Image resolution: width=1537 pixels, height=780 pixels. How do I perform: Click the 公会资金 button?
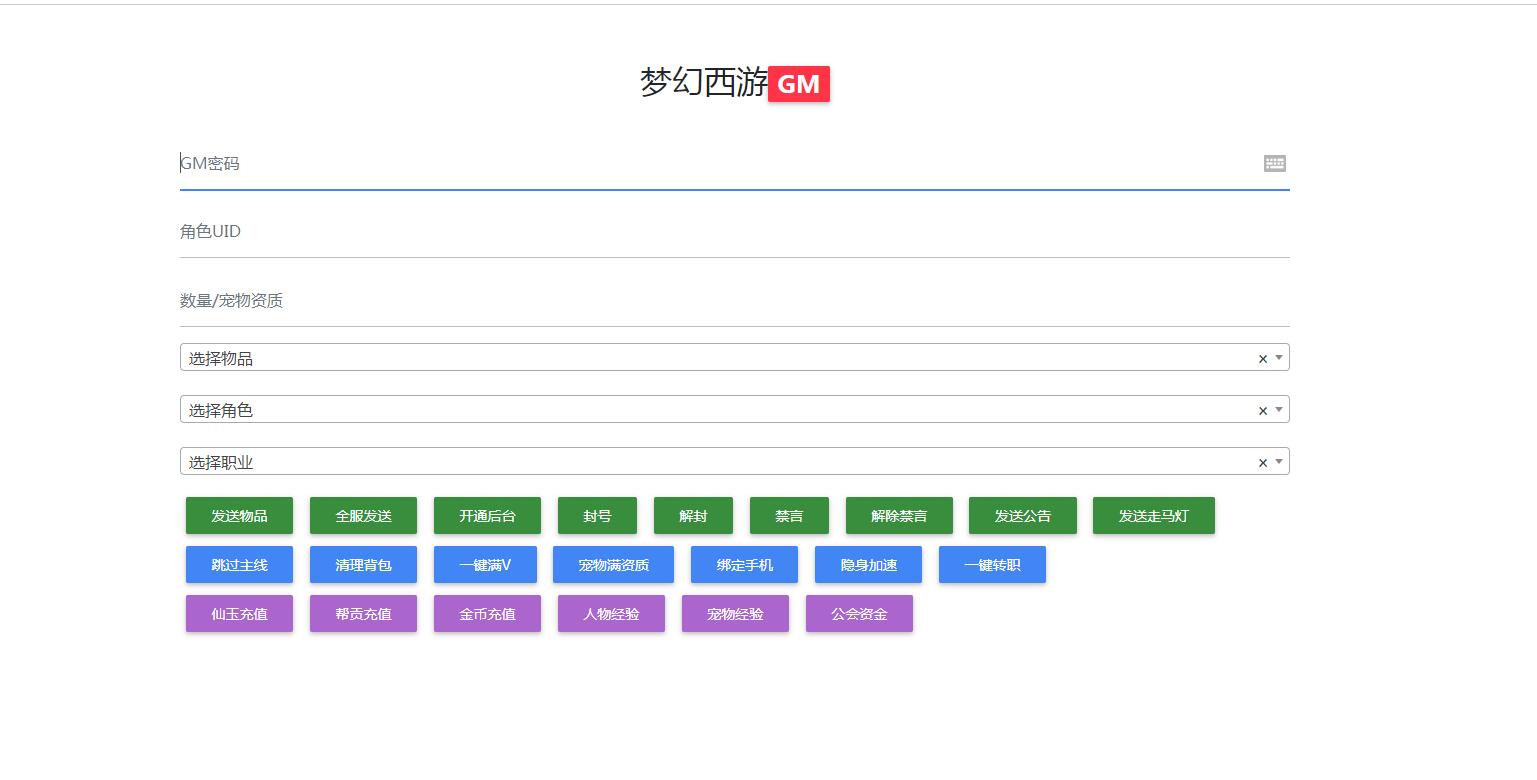[x=859, y=614]
